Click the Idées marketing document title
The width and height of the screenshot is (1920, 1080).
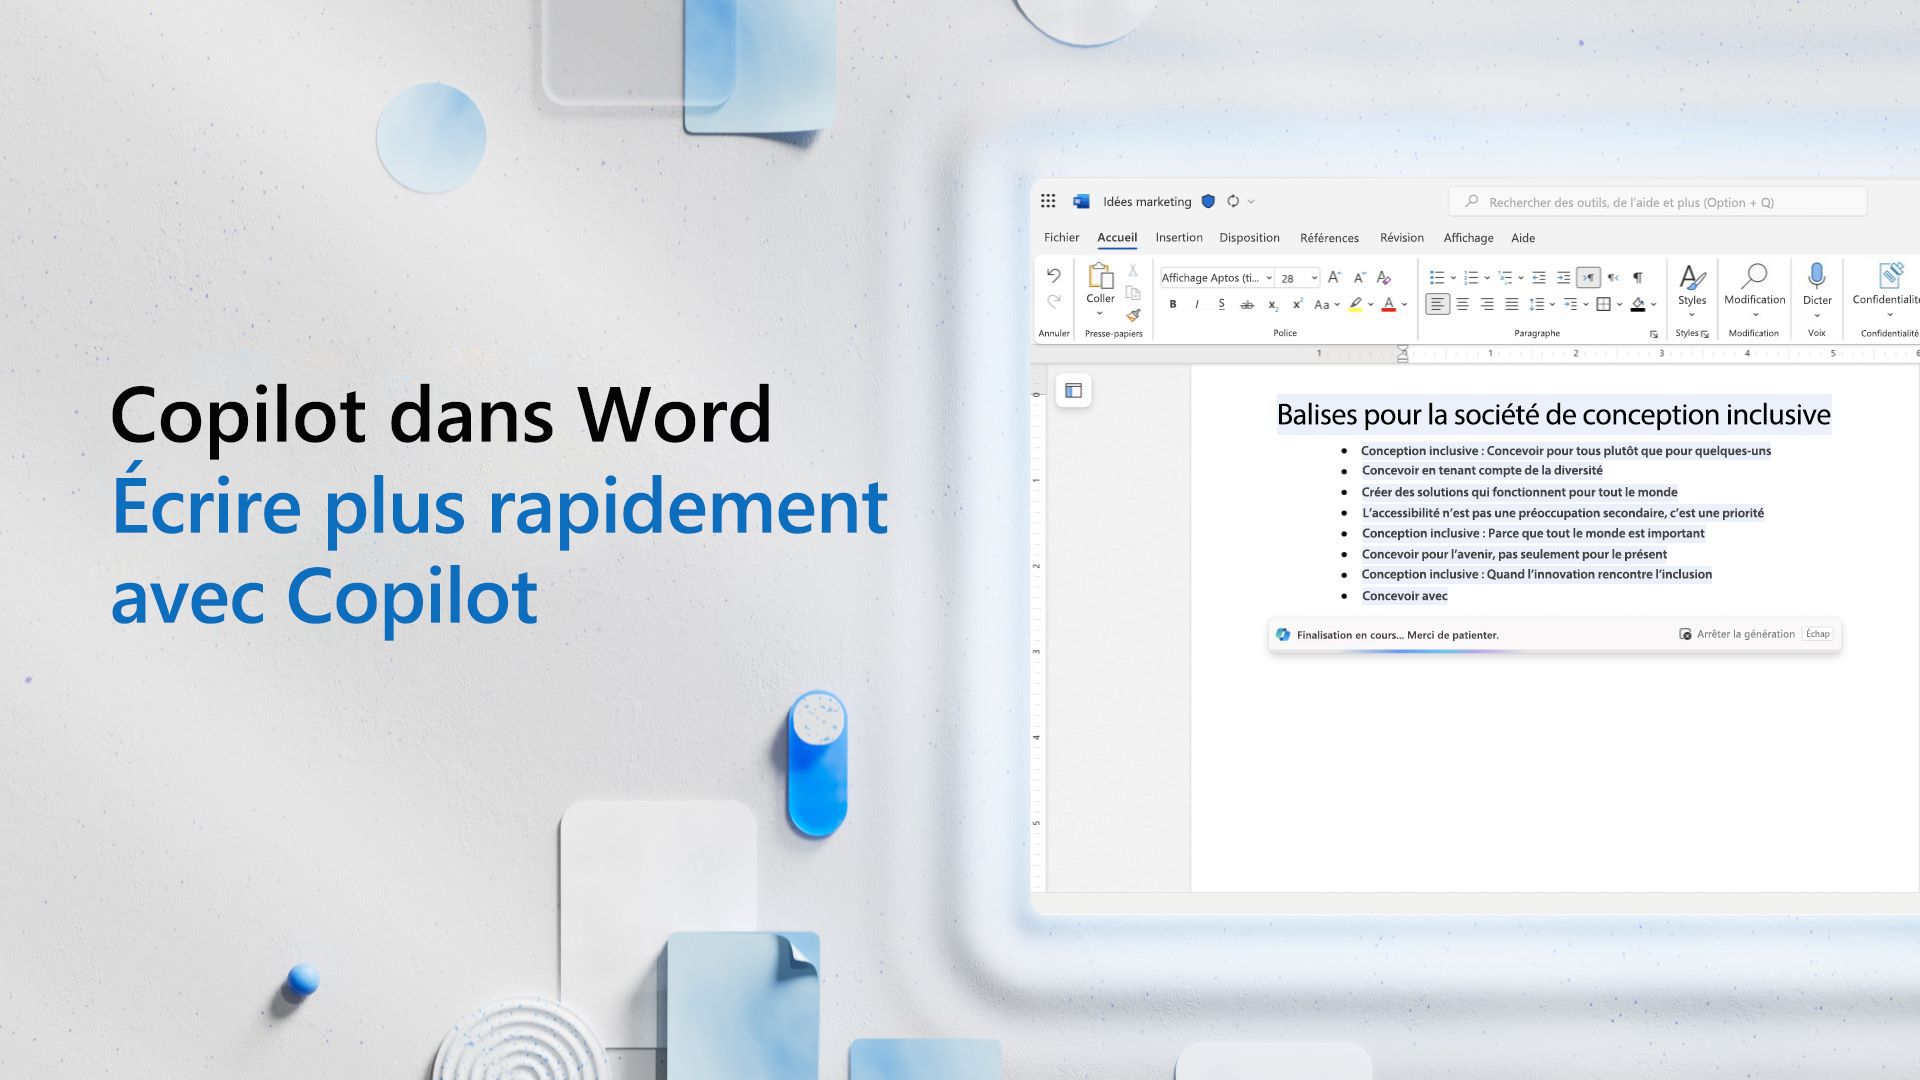[1147, 202]
